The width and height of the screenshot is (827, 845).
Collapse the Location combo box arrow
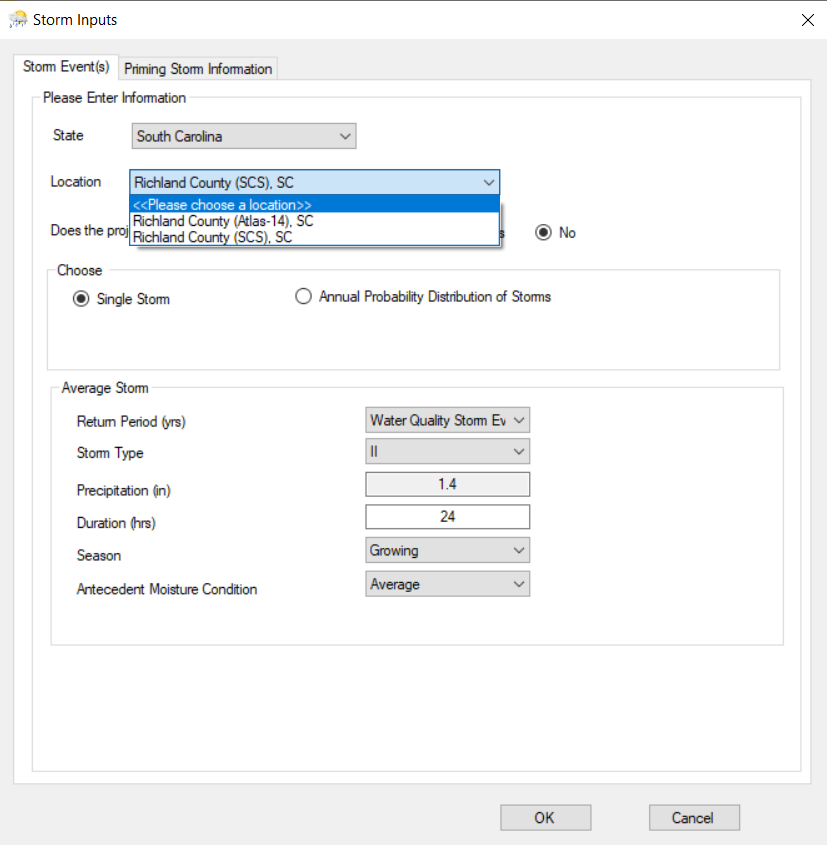pos(488,183)
